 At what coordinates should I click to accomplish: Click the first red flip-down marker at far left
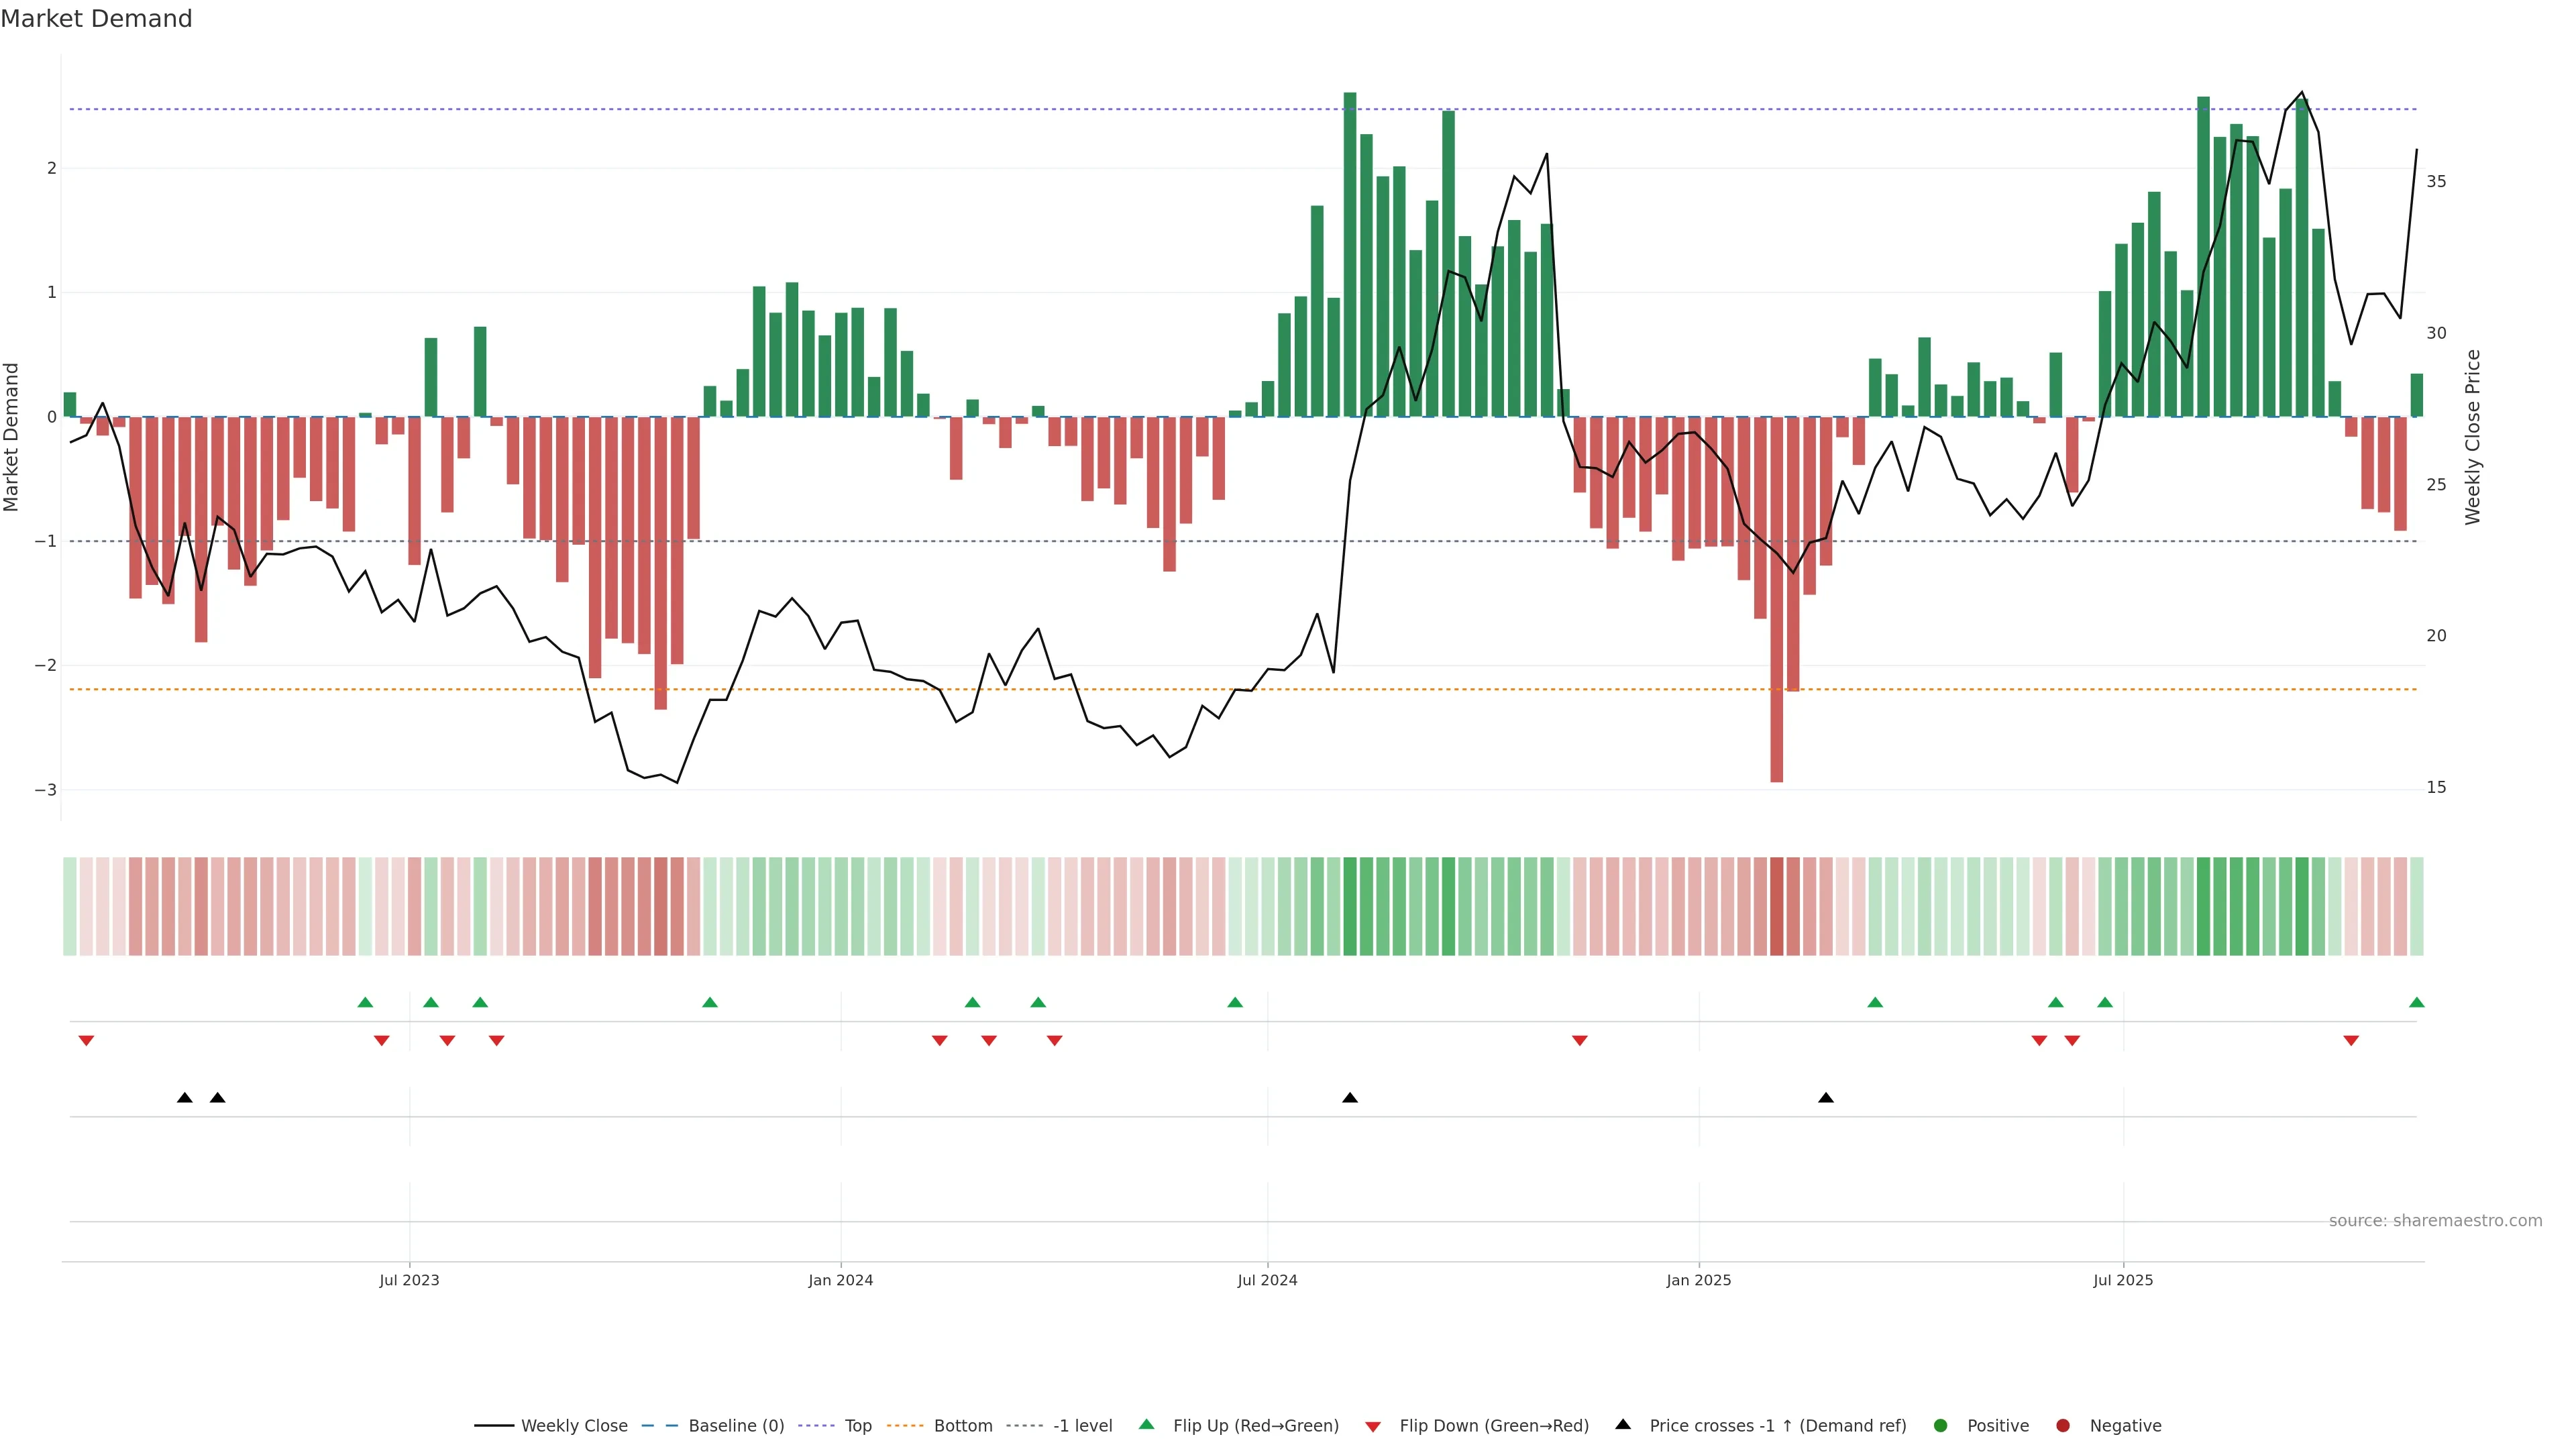(86, 1041)
